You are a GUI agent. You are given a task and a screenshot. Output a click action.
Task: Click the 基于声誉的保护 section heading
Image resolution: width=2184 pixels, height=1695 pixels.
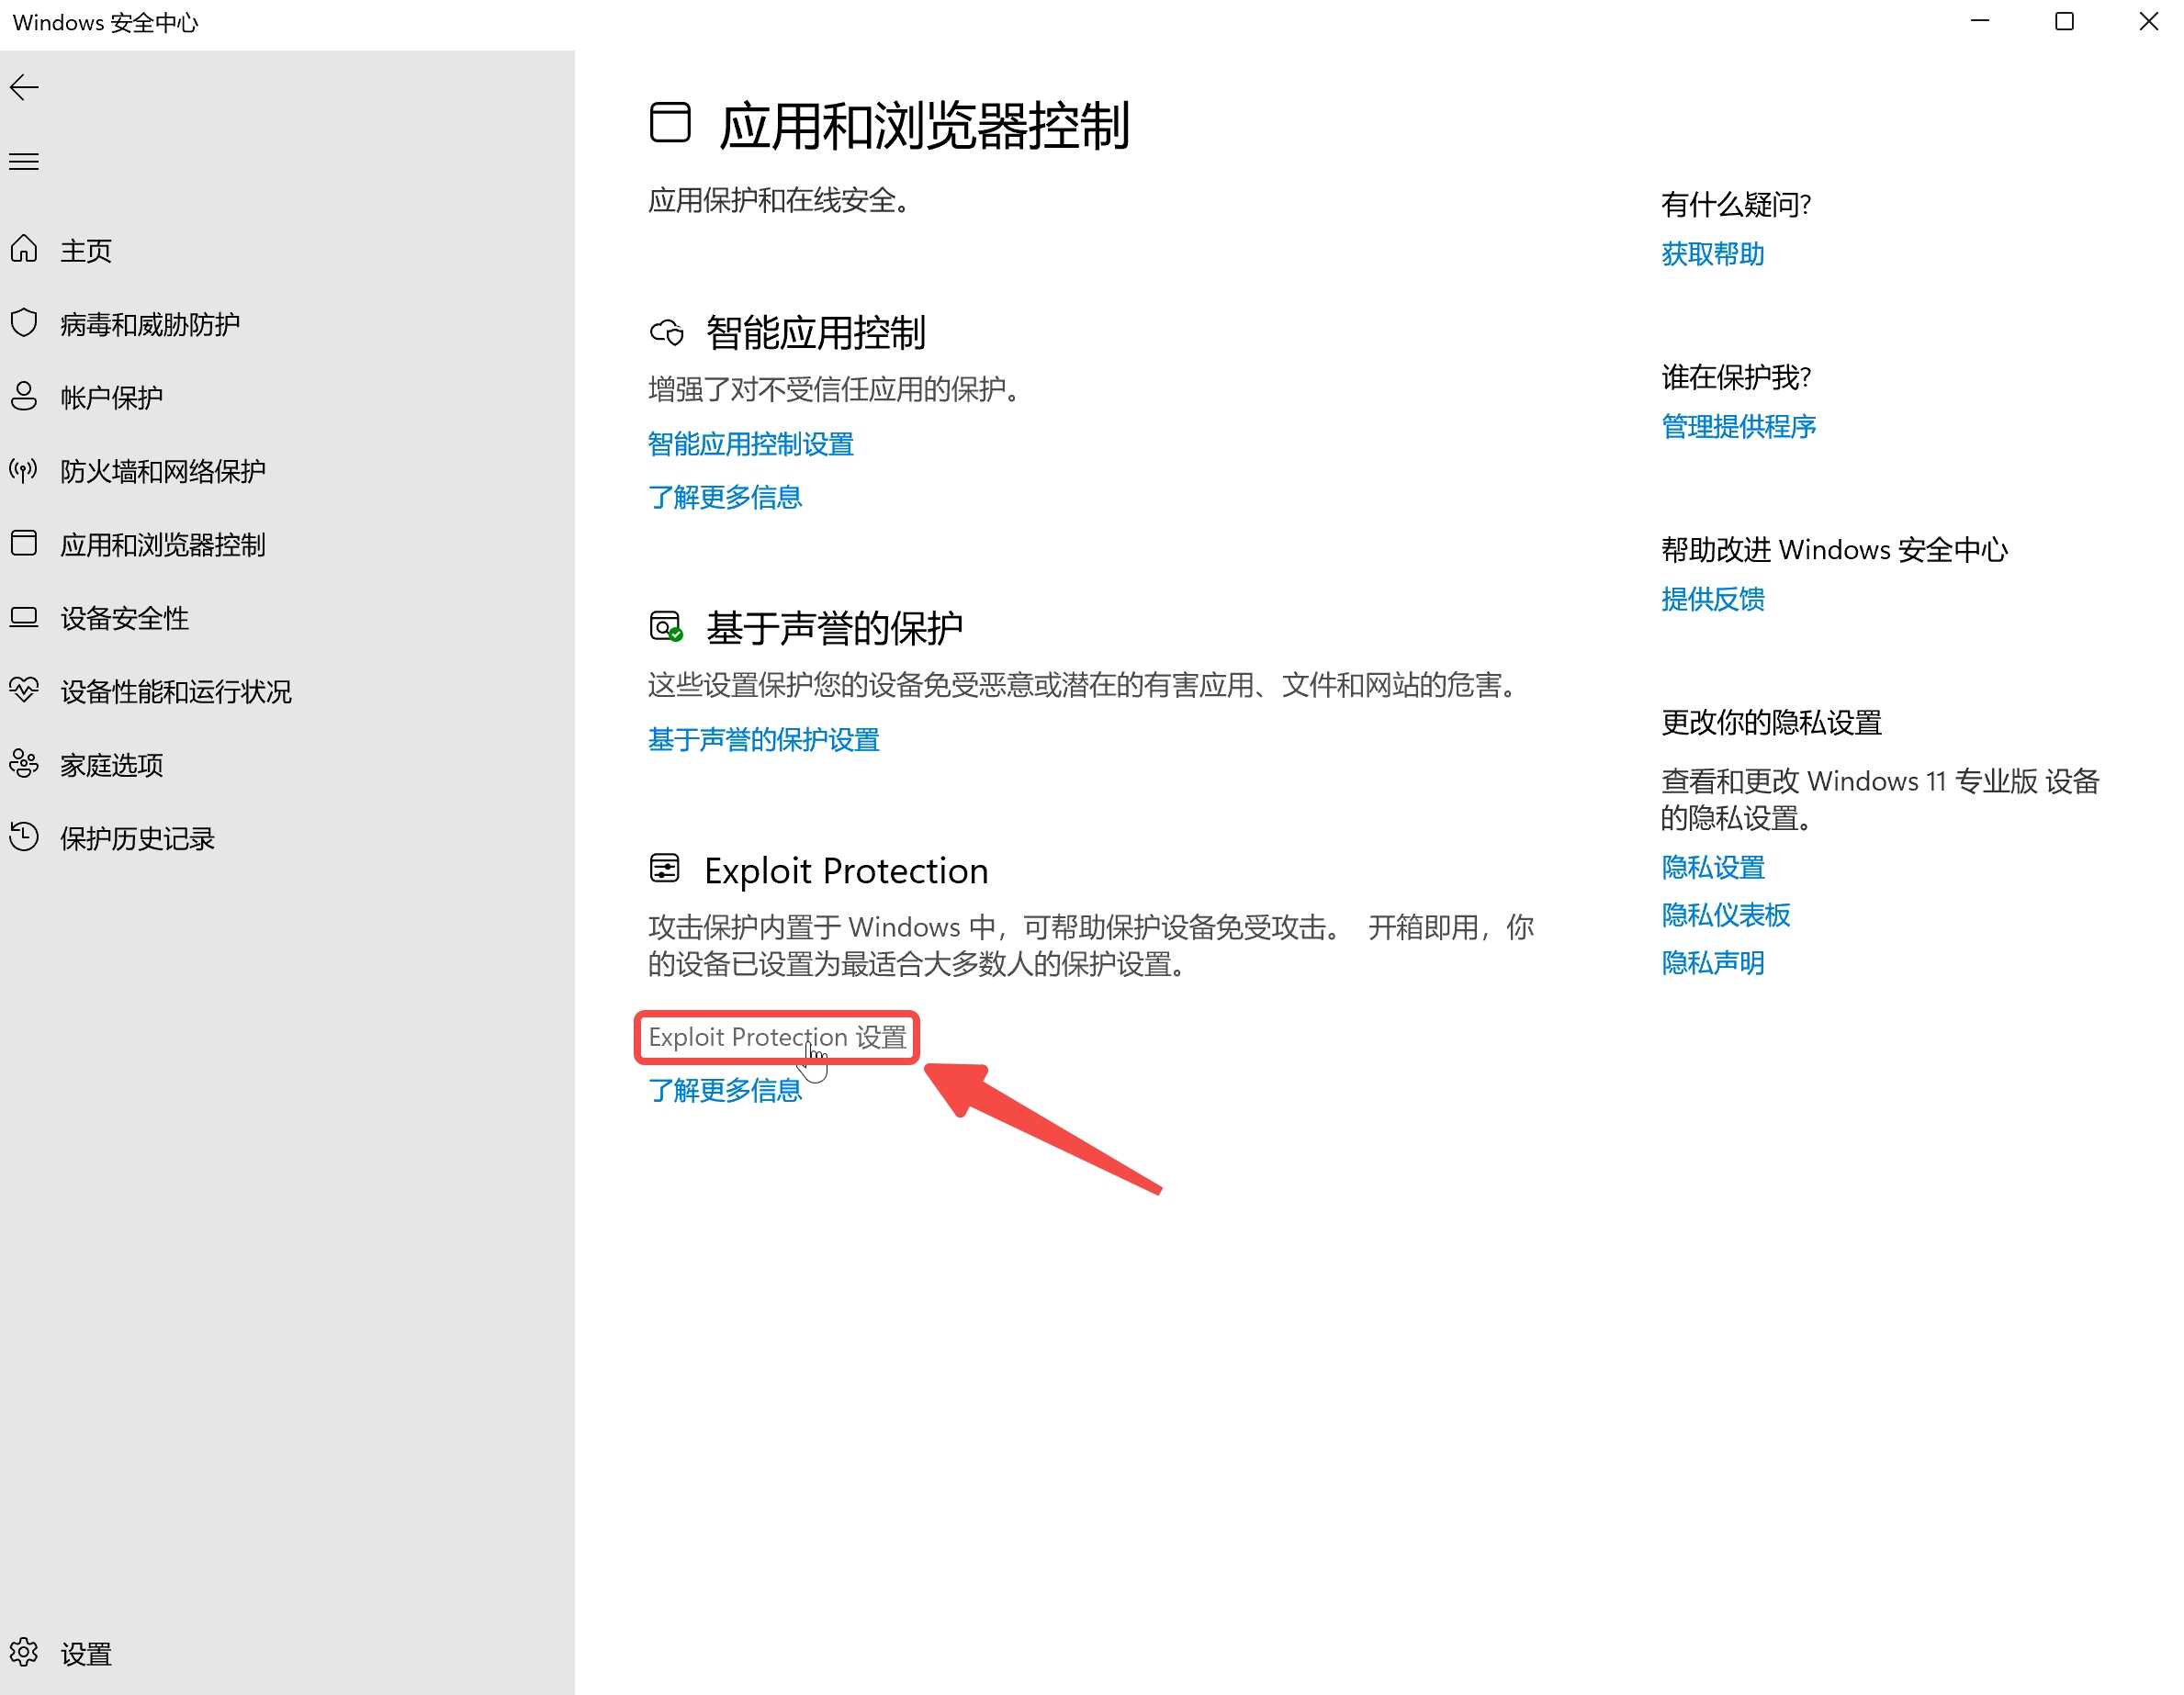tap(835, 628)
